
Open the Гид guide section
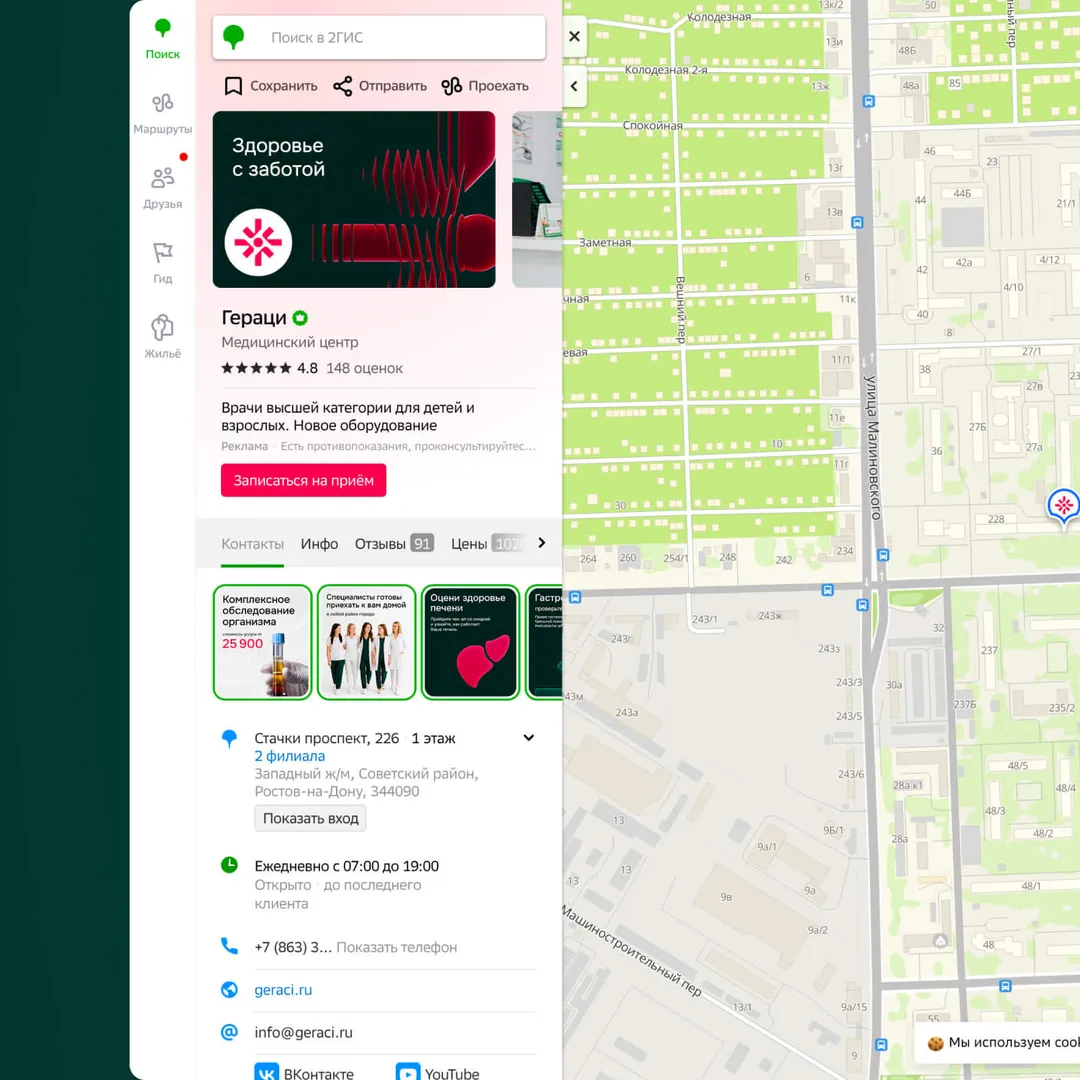(163, 263)
